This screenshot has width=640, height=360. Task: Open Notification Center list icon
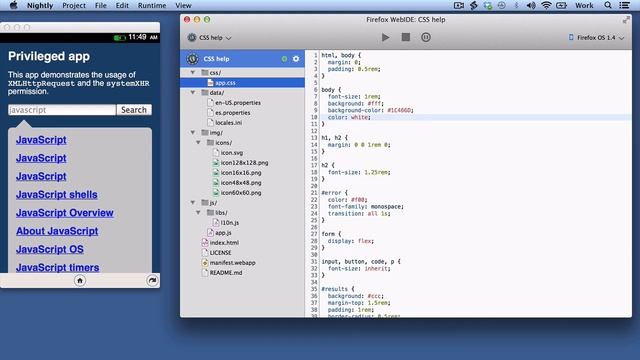624,5
